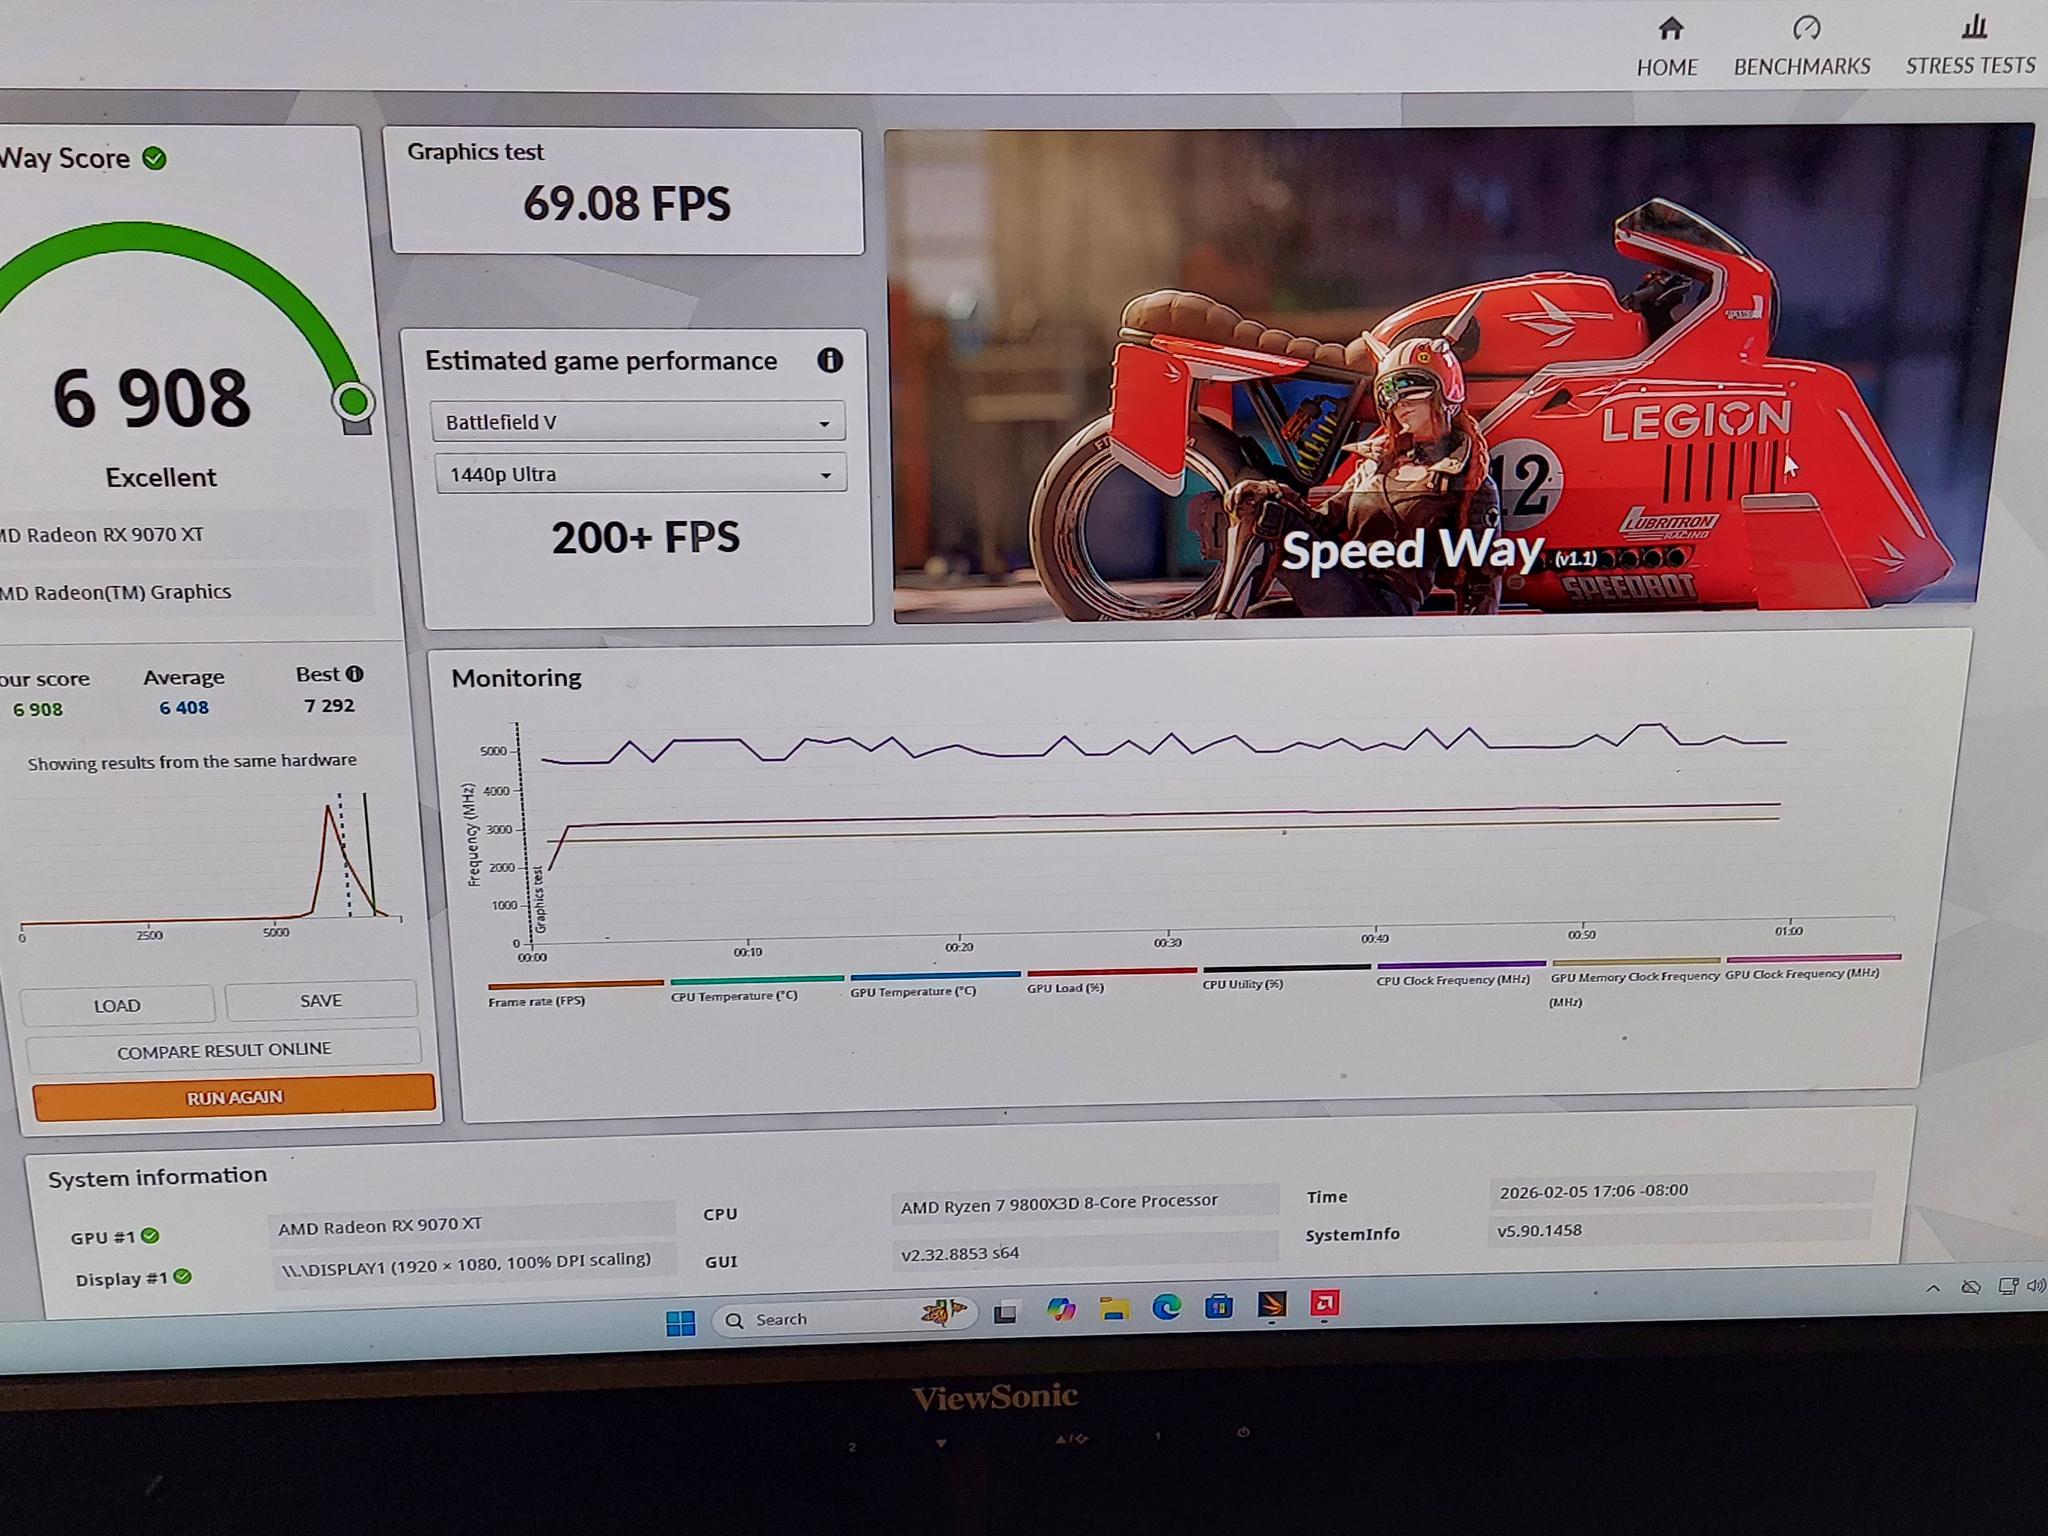The height and width of the screenshot is (1536, 2048).
Task: Expand the 1440p Ultra resolution dropdown
Action: coord(640,474)
